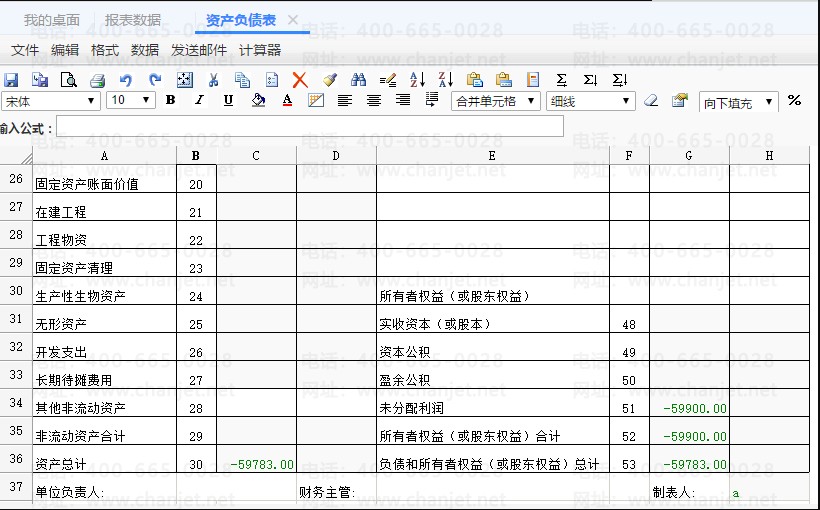Select column header E
Viewport: 820px width, 510px height.
click(x=492, y=156)
